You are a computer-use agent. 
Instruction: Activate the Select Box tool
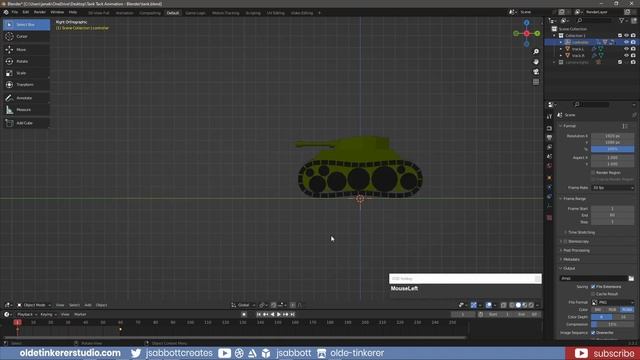tap(26, 24)
